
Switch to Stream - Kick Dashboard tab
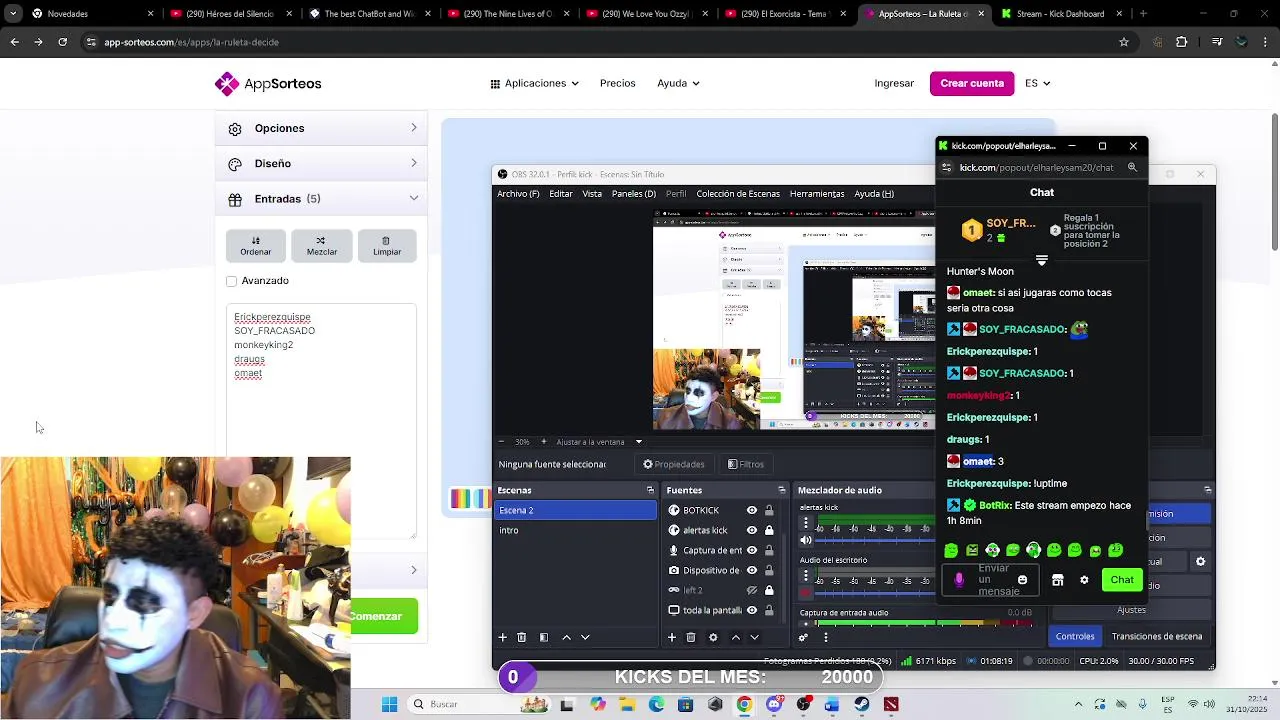pyautogui.click(x=1060, y=14)
